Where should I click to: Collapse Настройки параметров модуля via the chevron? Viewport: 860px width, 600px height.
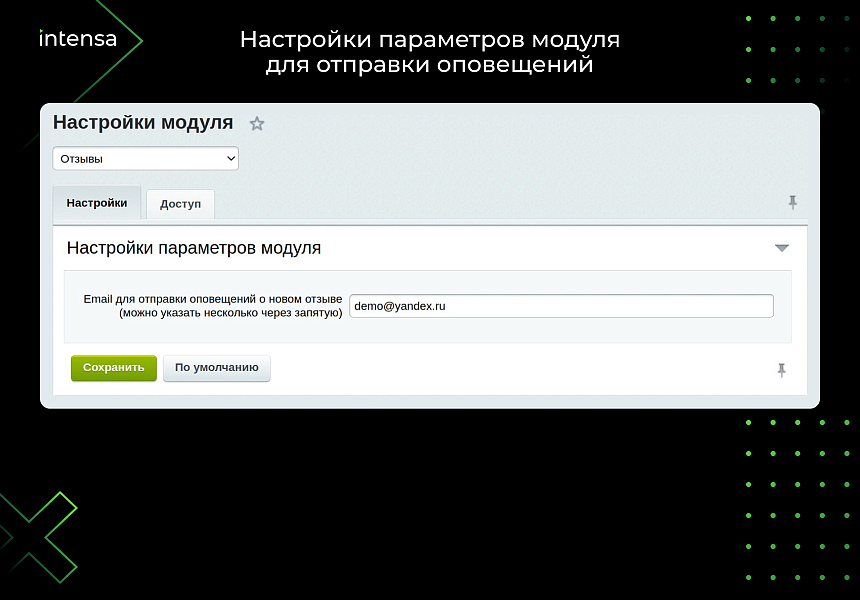(781, 246)
